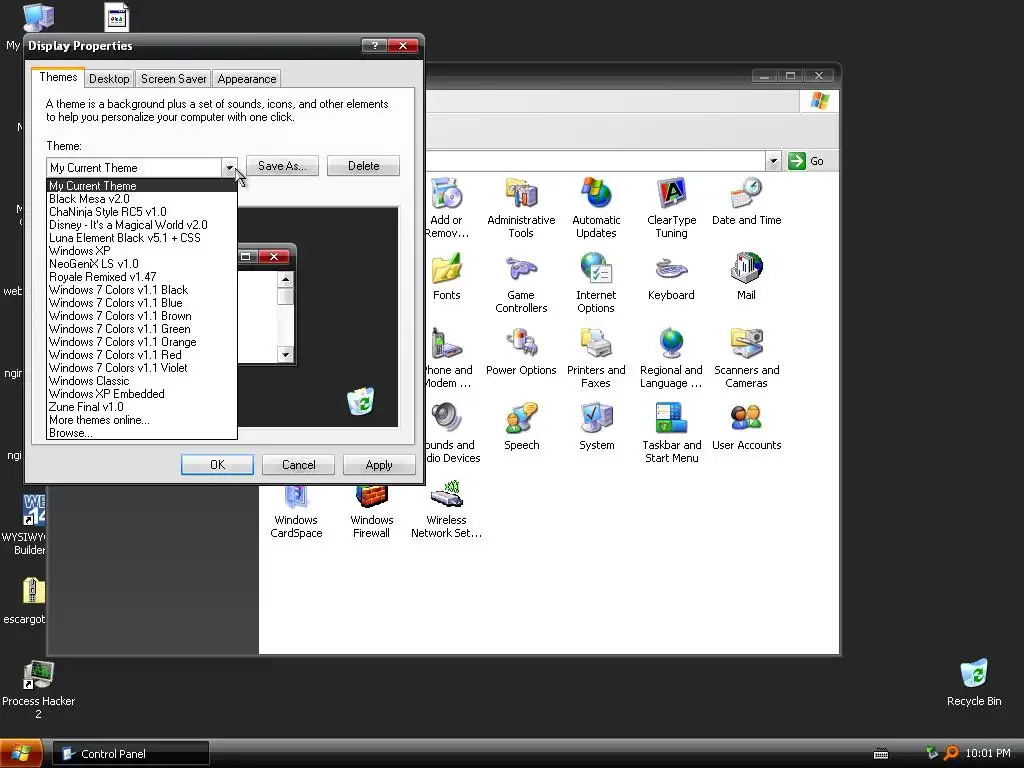Switch to the Themes tab

58,77
